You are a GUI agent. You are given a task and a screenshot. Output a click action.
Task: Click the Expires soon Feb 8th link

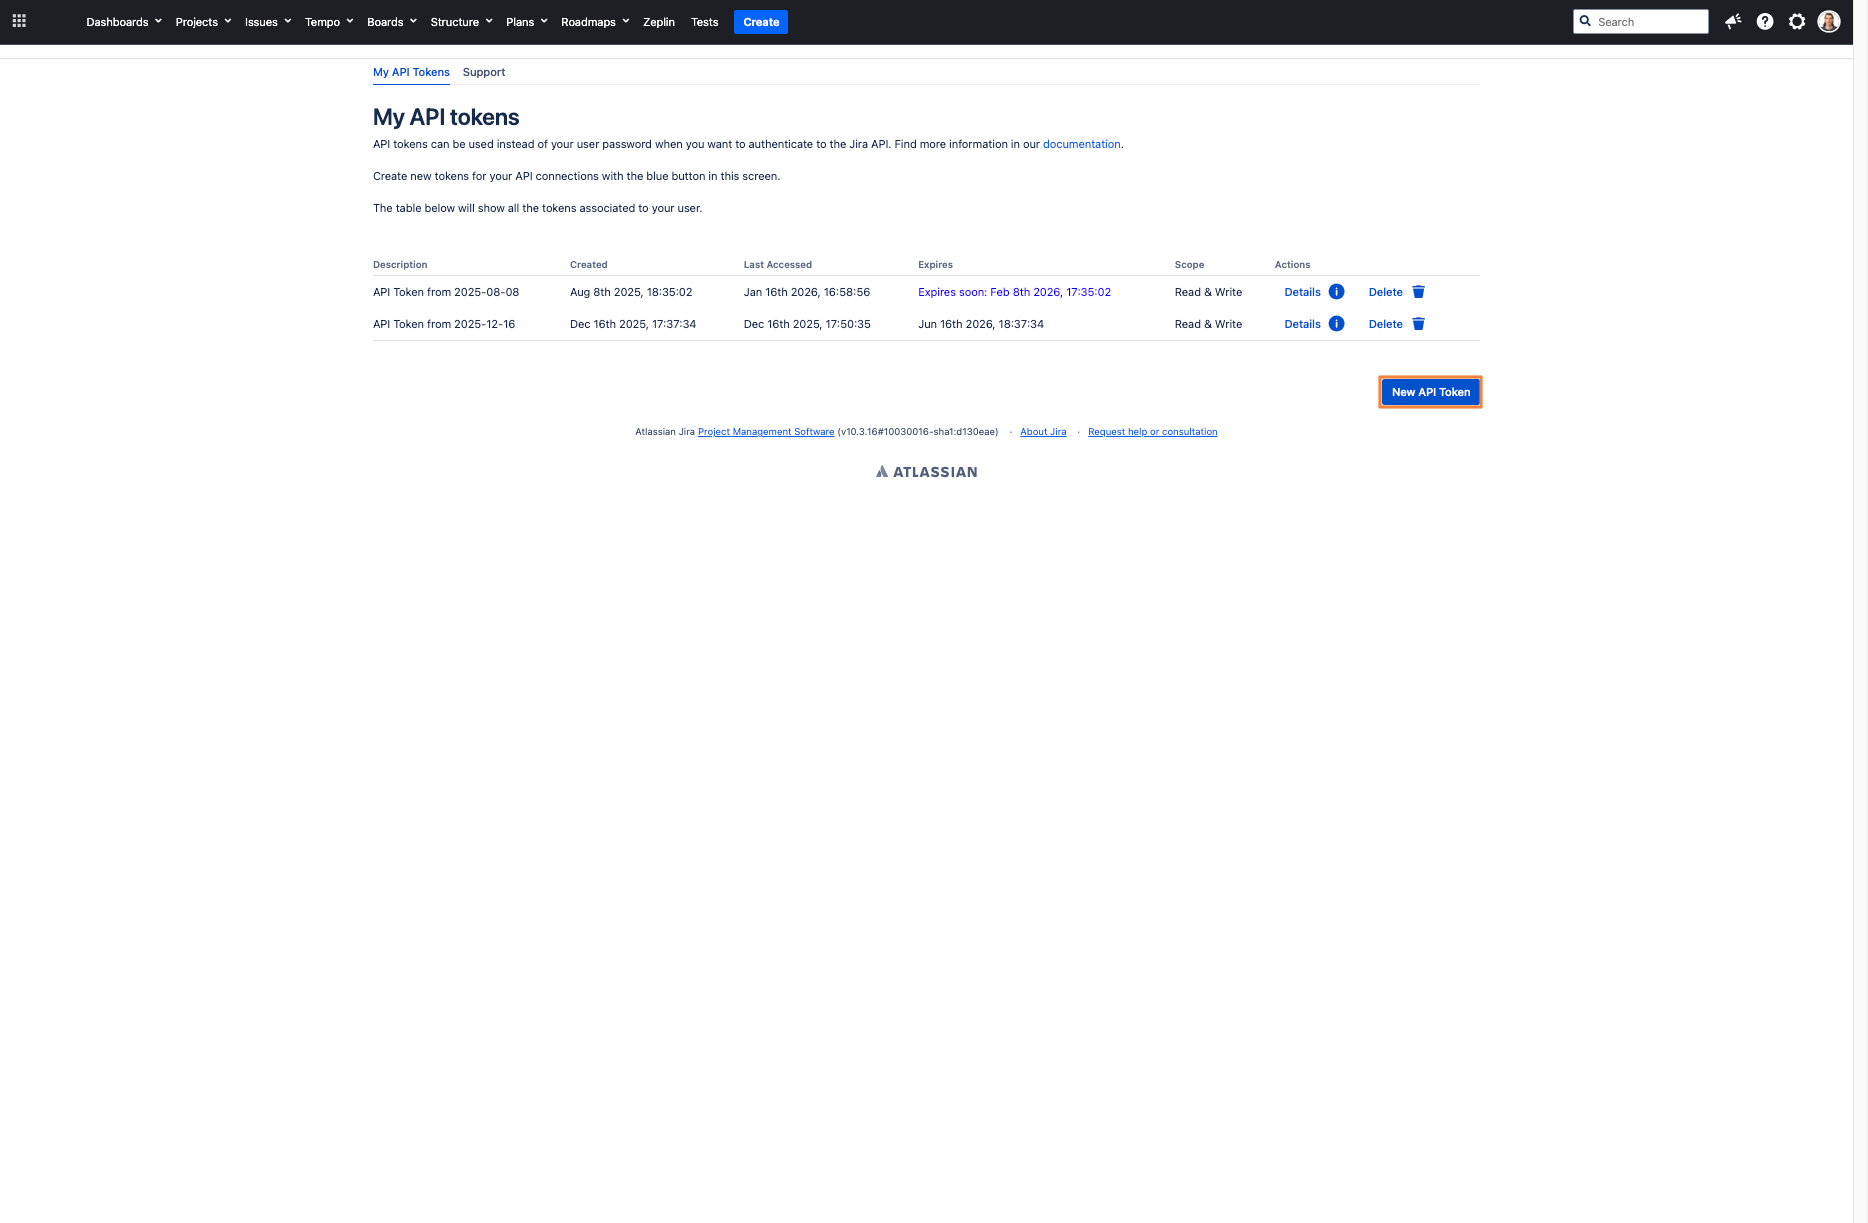tap(1014, 292)
